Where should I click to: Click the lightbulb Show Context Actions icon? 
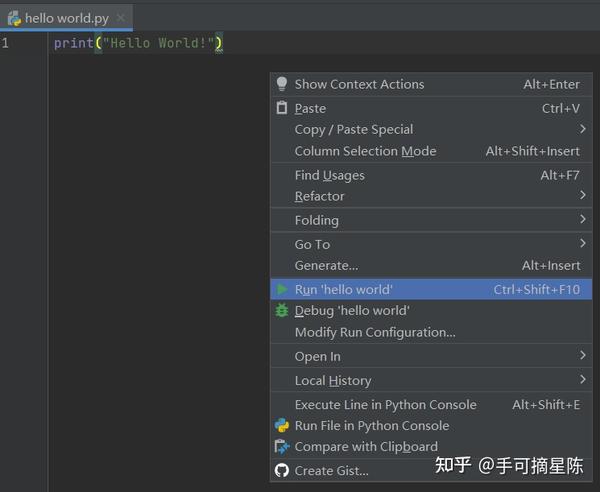click(282, 84)
